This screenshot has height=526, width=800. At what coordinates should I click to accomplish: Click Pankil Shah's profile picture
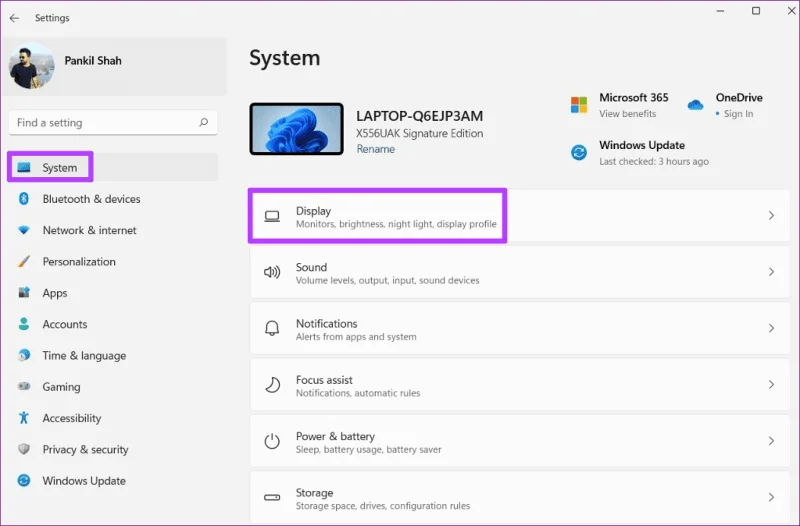(31, 66)
